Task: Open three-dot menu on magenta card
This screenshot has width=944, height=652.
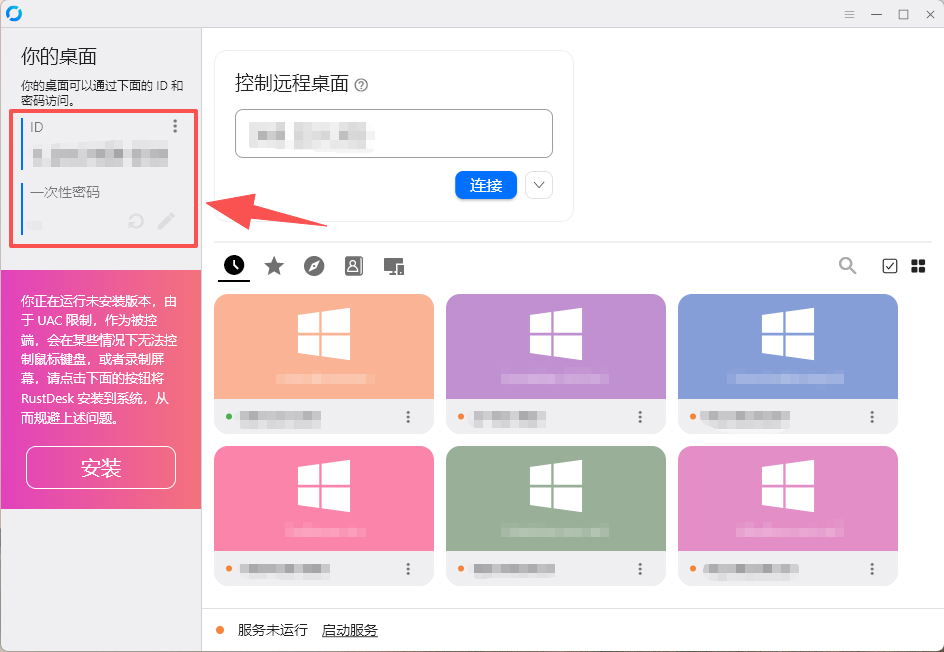Action: click(x=872, y=568)
